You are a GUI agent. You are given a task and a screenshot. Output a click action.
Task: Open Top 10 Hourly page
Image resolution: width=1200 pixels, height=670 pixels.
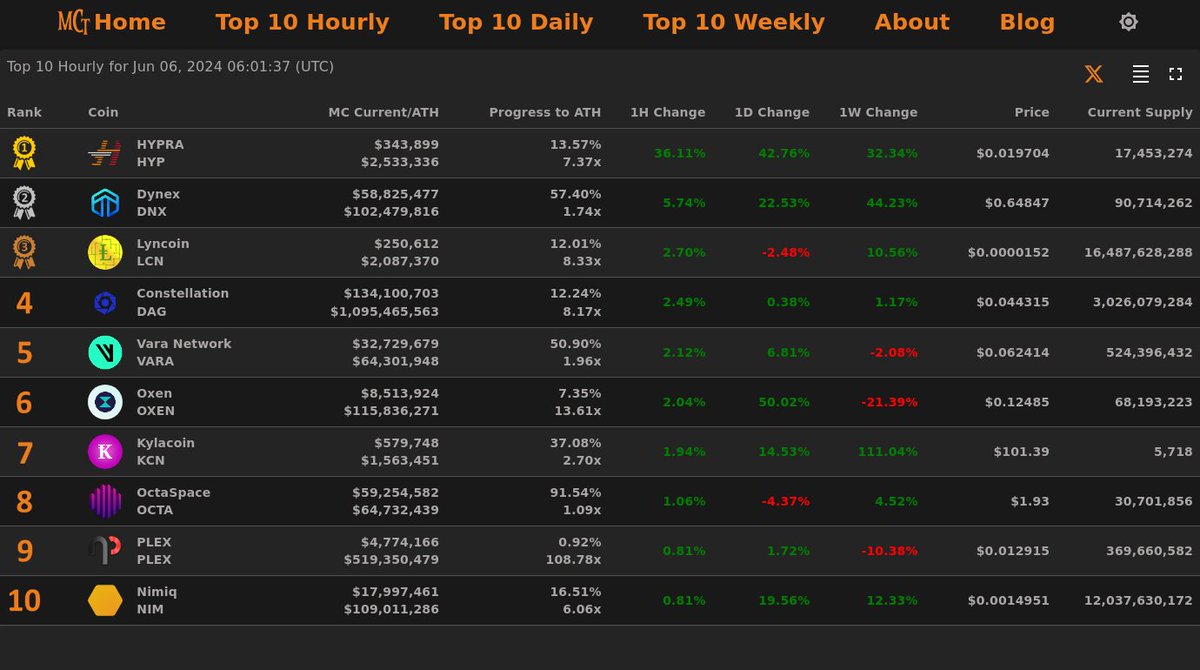(x=302, y=22)
